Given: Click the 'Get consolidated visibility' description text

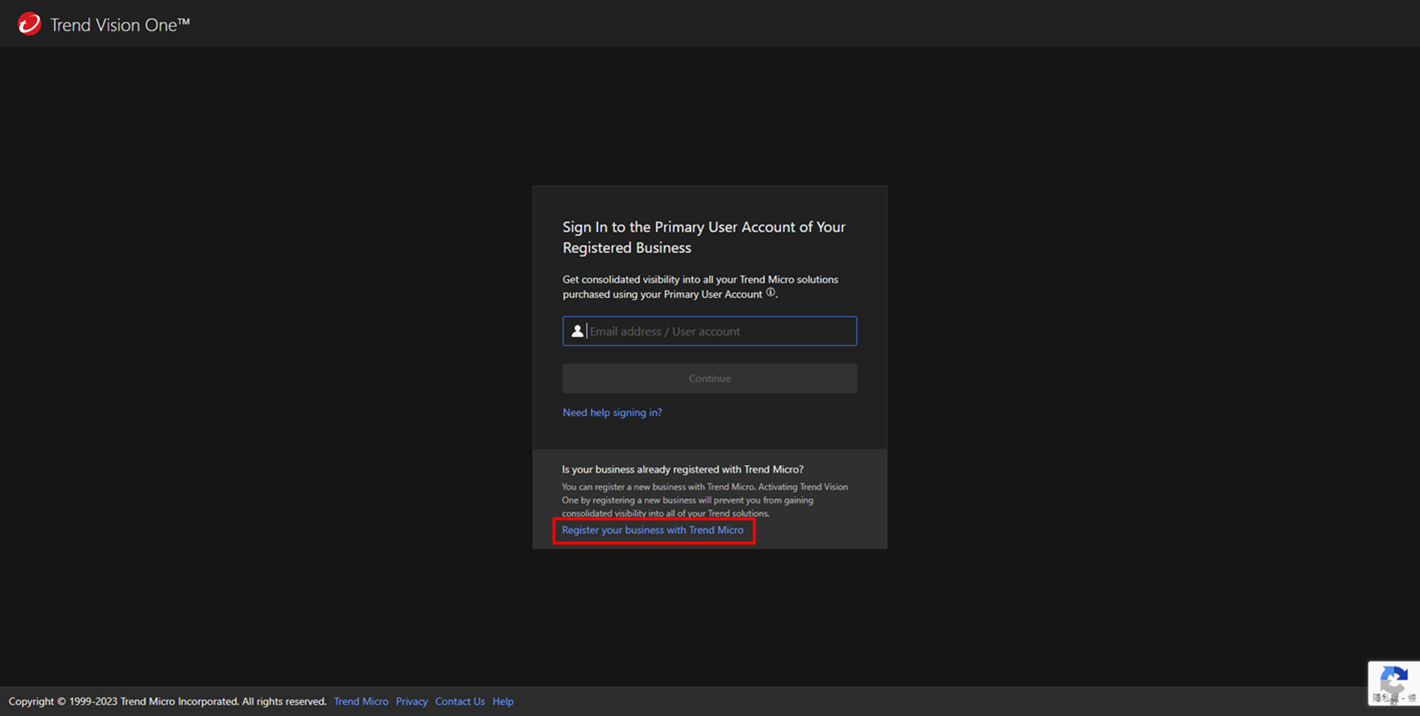Looking at the screenshot, I should (x=700, y=279).
